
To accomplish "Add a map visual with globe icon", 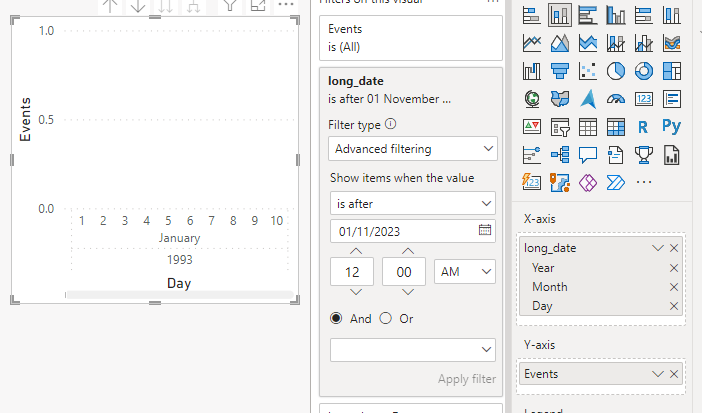I will 532,99.
